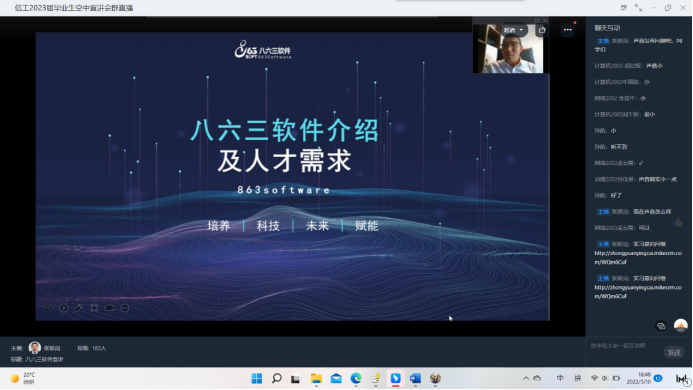
Task: Click the next-slide arrow on slide controls
Action: click(64, 308)
